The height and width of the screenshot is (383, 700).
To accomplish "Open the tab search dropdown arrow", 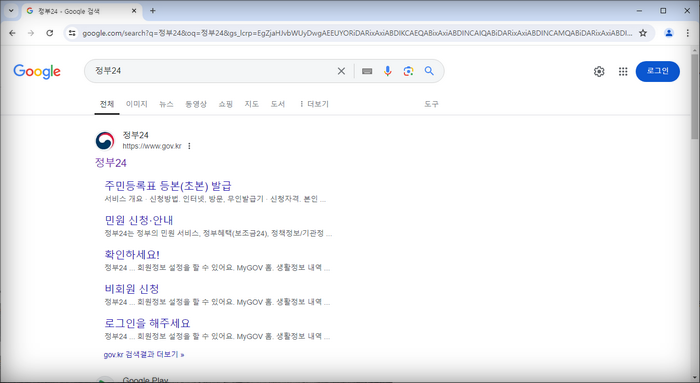I will (11, 11).
